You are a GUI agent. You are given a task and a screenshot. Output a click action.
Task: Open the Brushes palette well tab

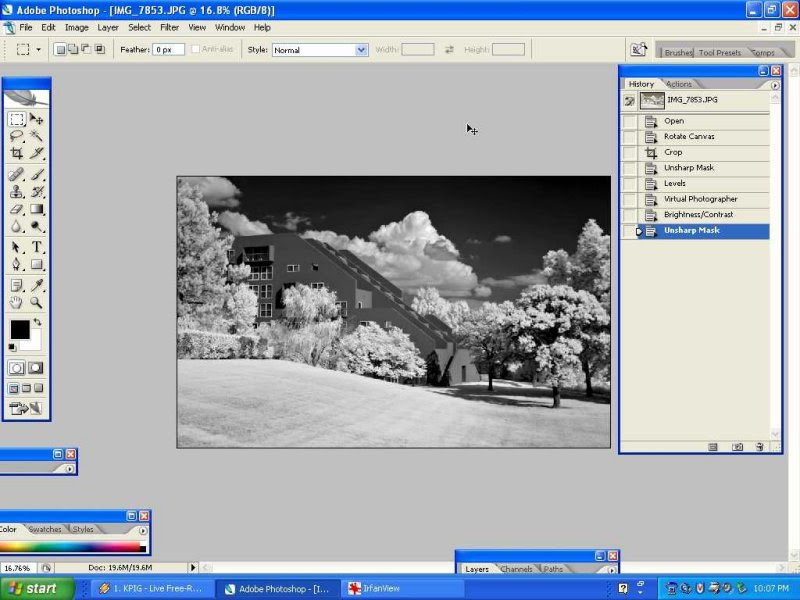click(678, 53)
